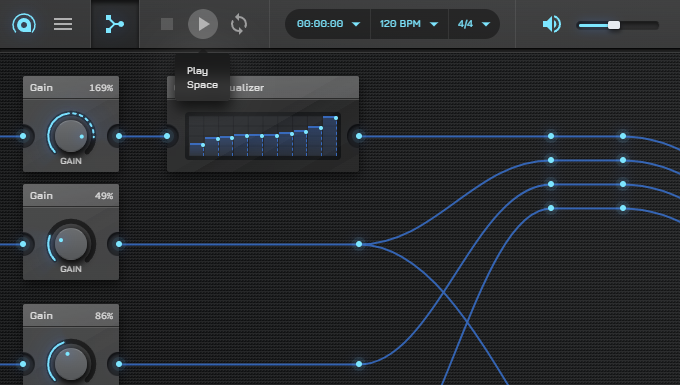
Task: Adjust the master volume slider
Action: pos(618,25)
